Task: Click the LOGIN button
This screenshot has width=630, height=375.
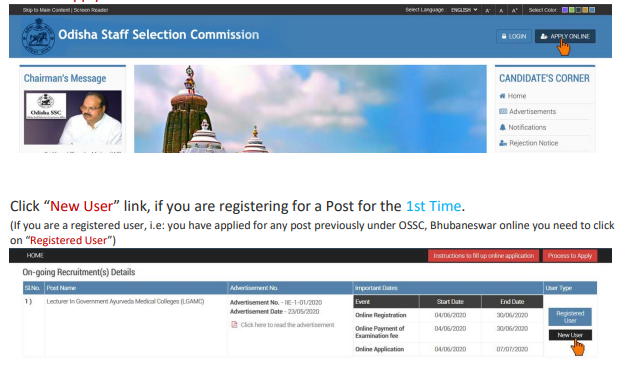Action: 513,36
